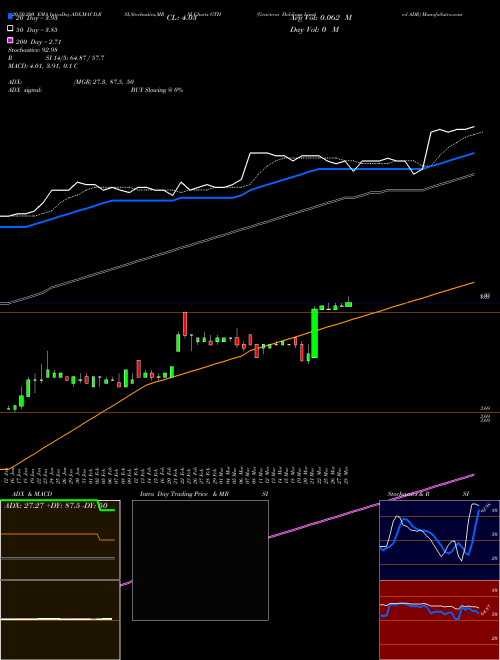This screenshot has width=500, height=660.
Task: Click the blue 20 Day EMA legend swatch
Action: [x=10, y=17]
